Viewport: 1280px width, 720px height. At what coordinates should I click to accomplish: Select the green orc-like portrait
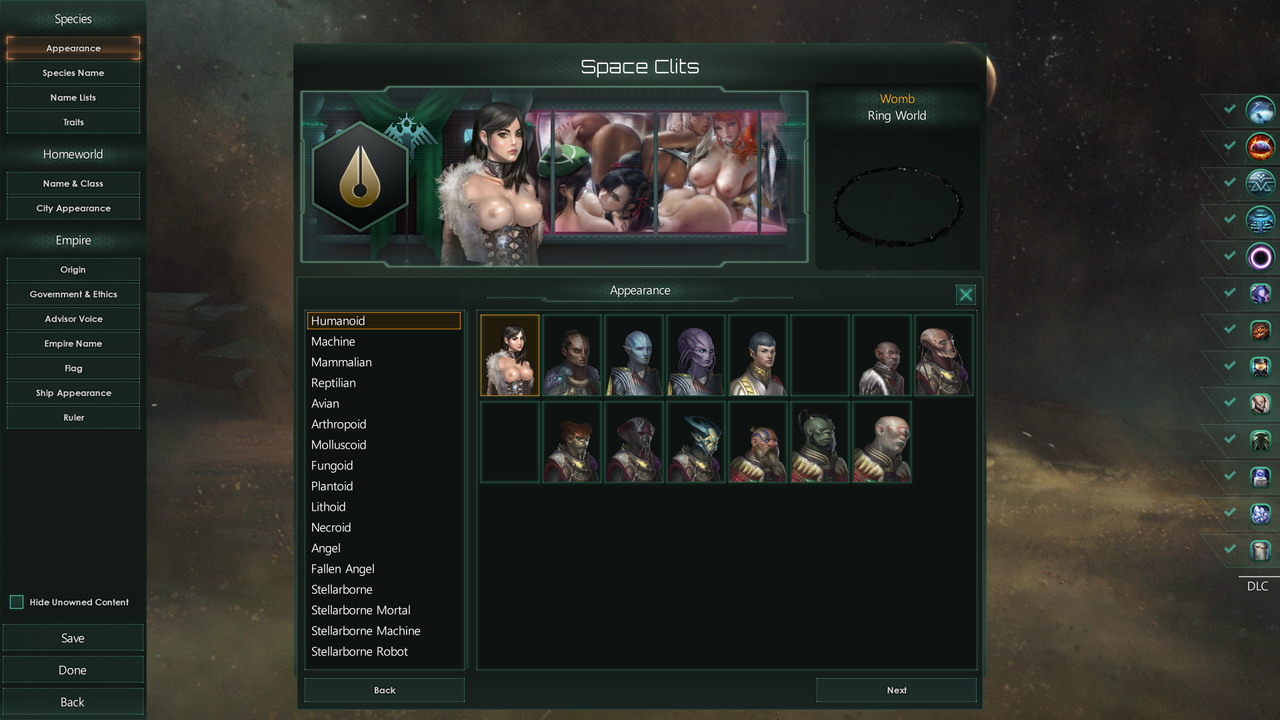(820, 442)
